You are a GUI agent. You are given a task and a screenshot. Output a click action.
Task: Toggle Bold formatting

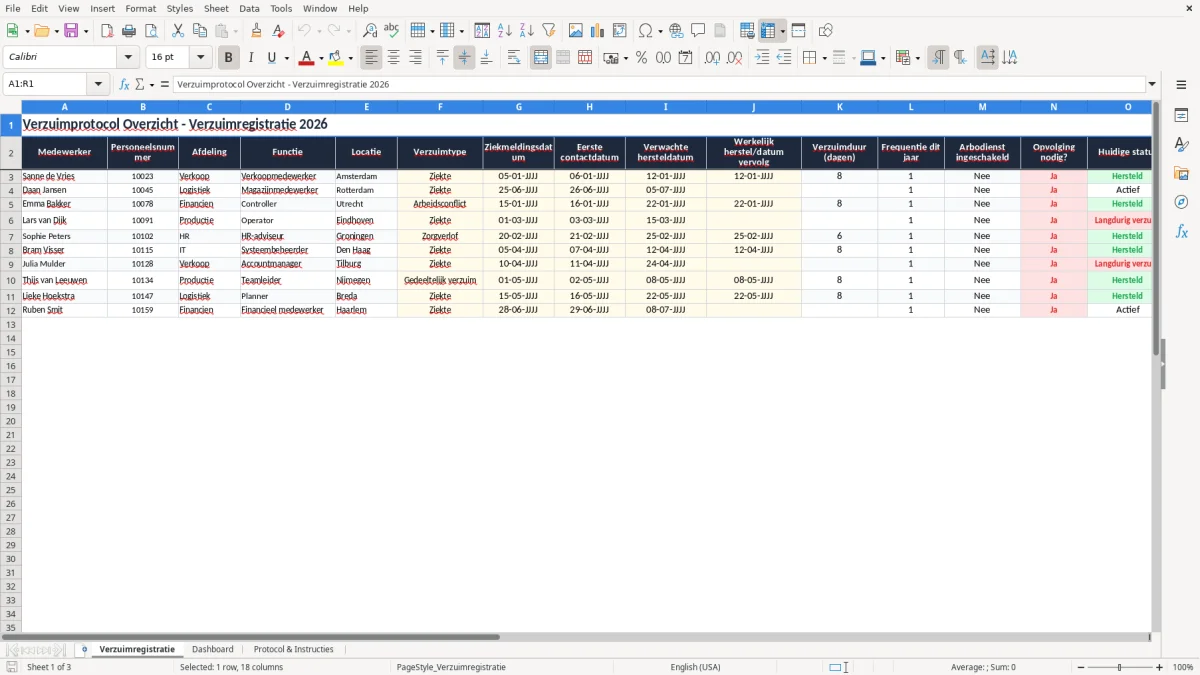point(229,58)
